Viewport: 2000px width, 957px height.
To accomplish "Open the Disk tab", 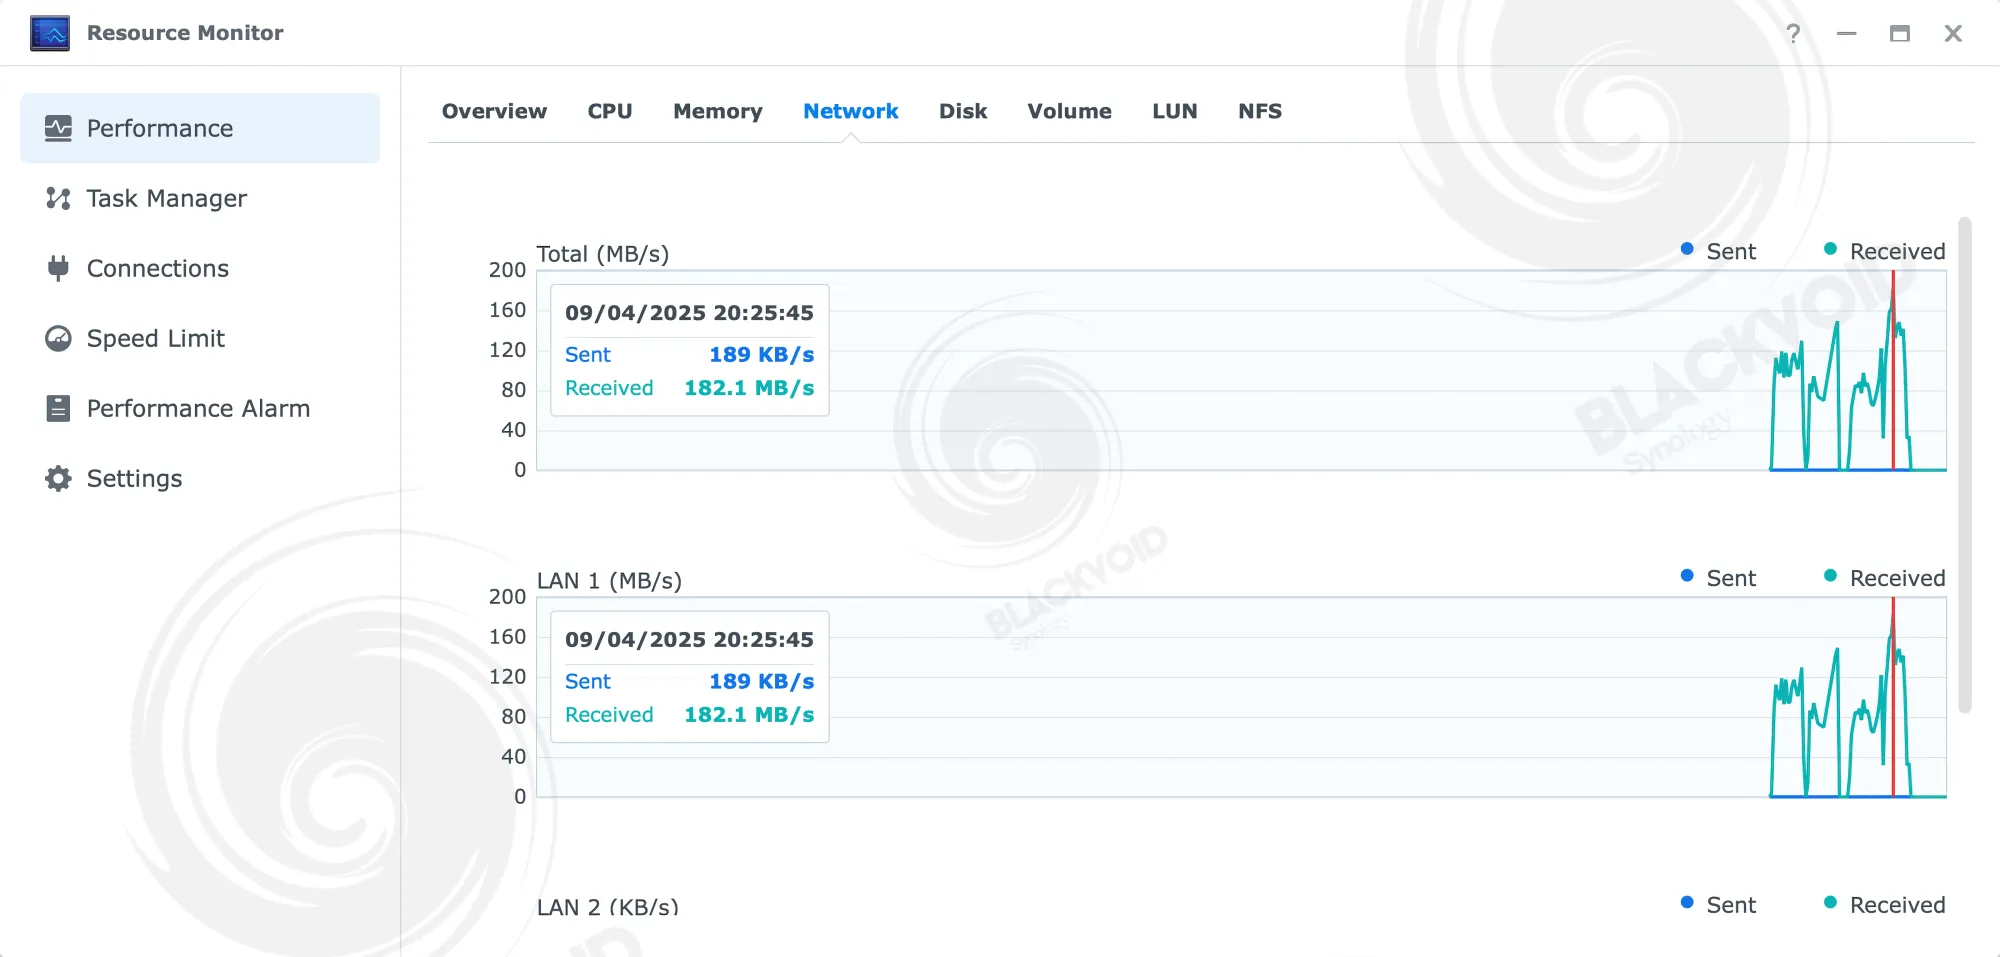I will point(963,111).
